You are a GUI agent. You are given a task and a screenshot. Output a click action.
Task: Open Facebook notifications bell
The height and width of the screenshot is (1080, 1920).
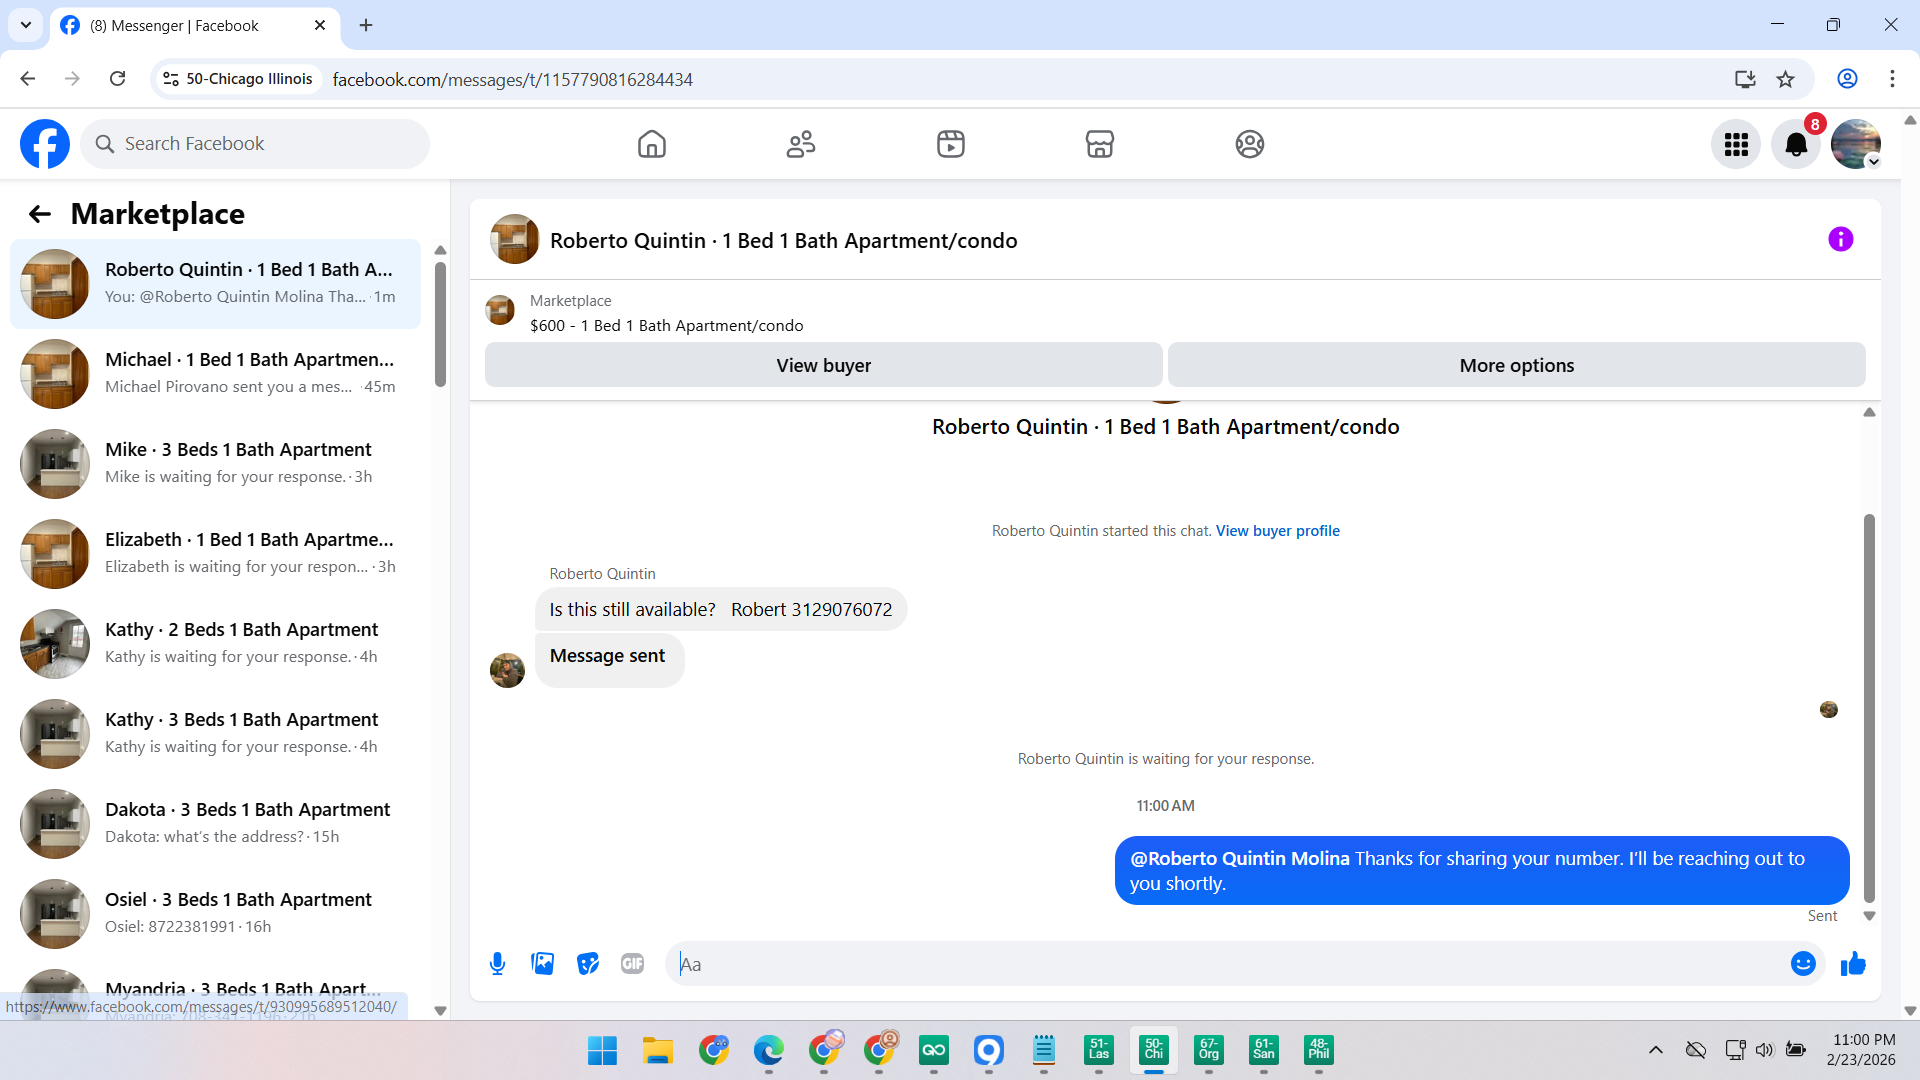coord(1796,145)
